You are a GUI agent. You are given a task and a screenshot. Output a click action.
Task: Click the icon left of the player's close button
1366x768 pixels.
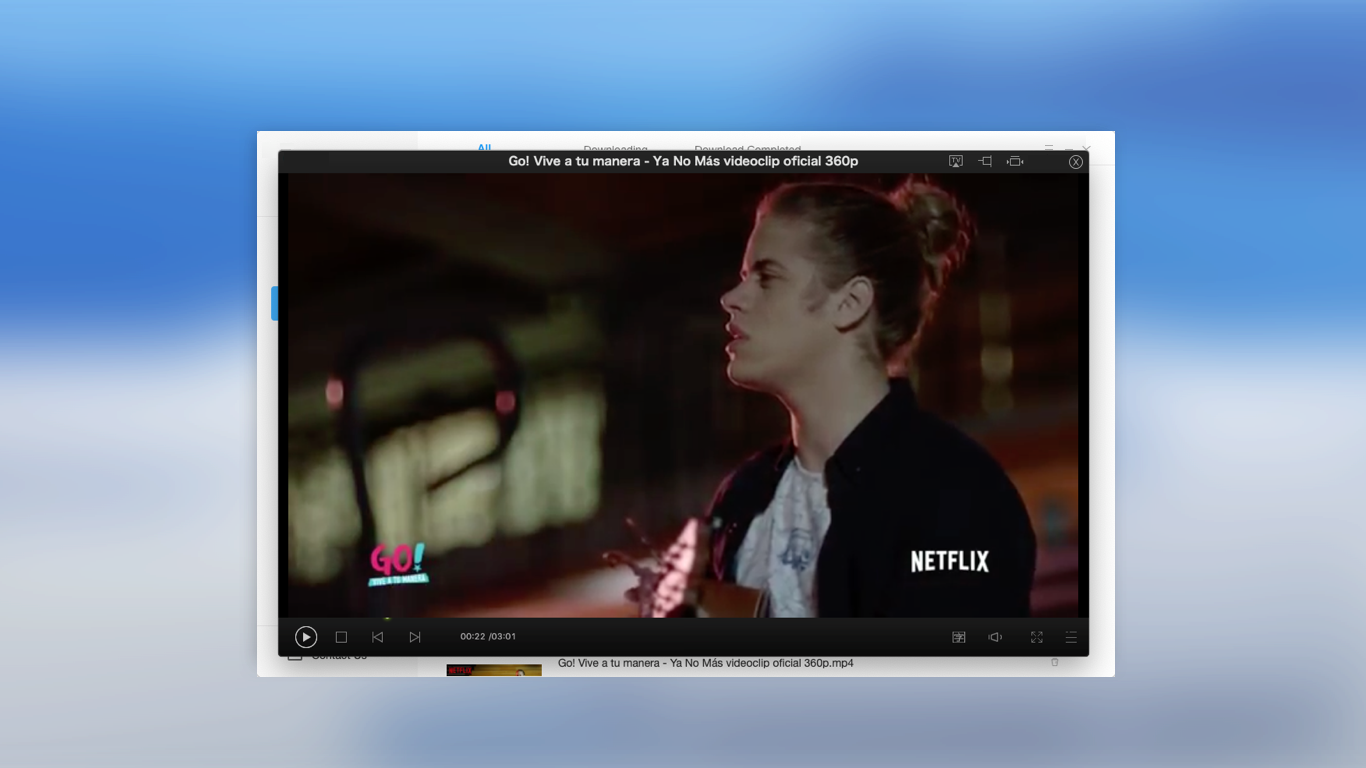tap(1015, 161)
